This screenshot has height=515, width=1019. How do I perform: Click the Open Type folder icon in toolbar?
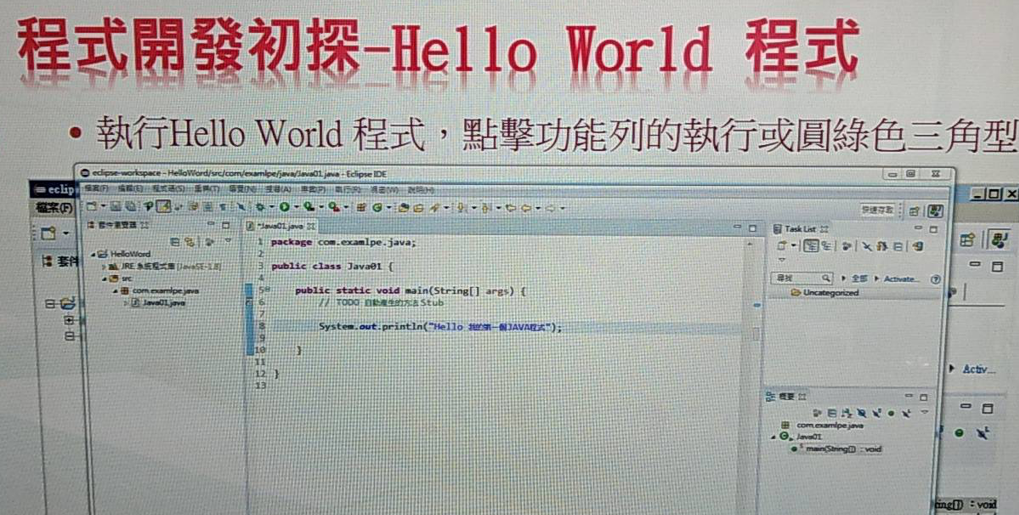click(x=404, y=207)
